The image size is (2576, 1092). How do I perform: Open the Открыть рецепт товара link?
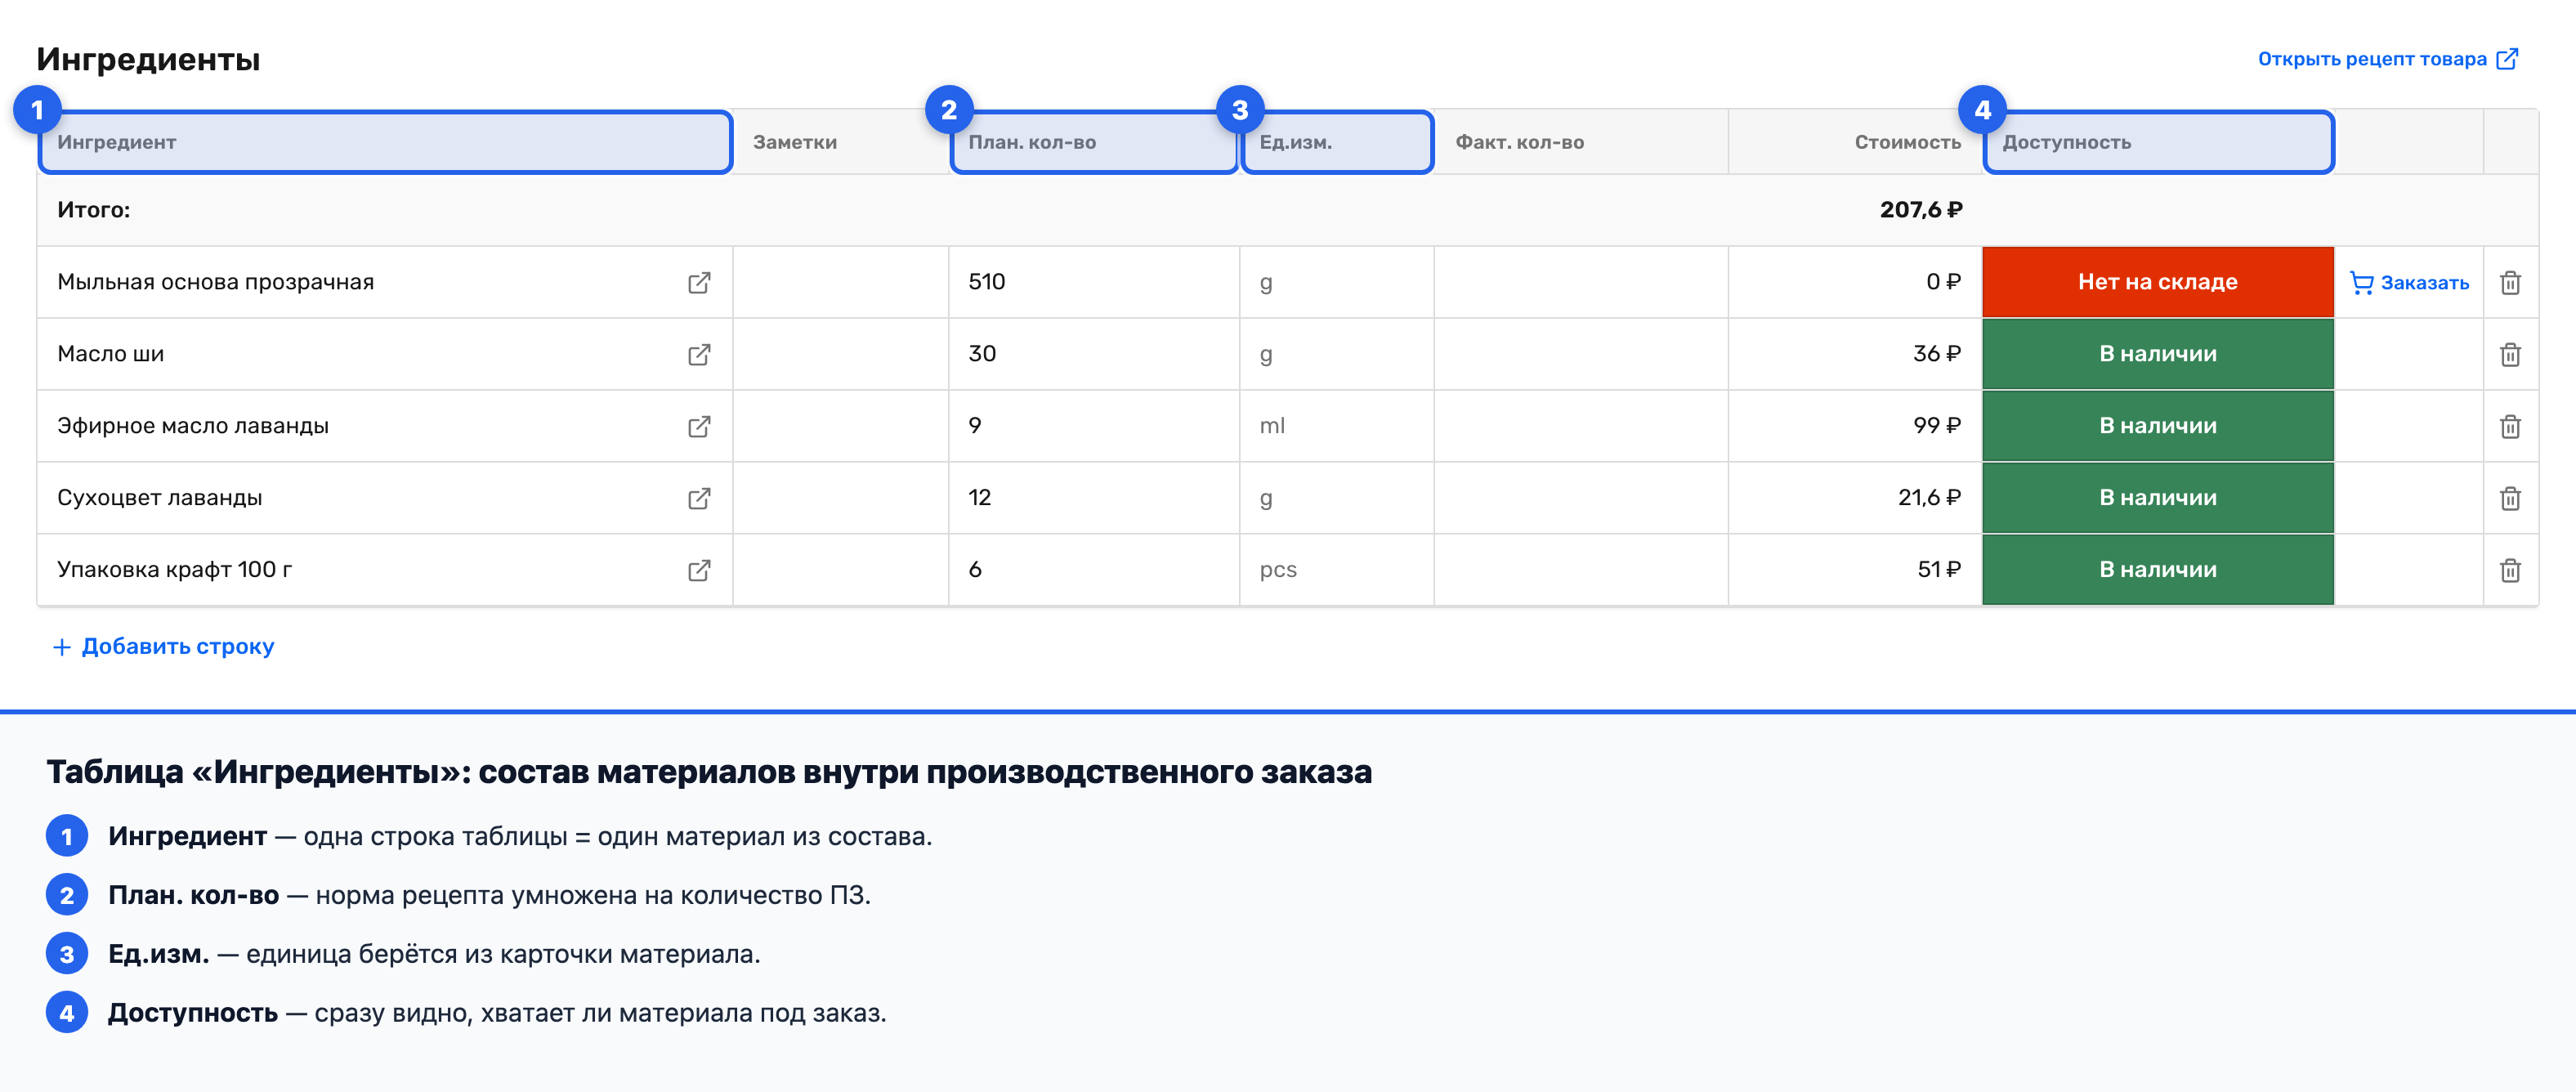tap(2388, 59)
